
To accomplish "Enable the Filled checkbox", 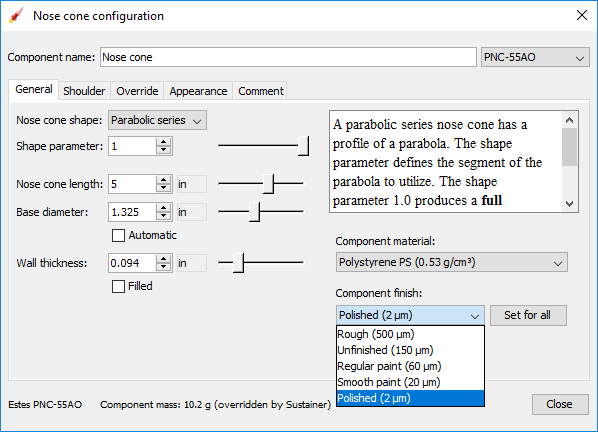I will click(x=118, y=286).
